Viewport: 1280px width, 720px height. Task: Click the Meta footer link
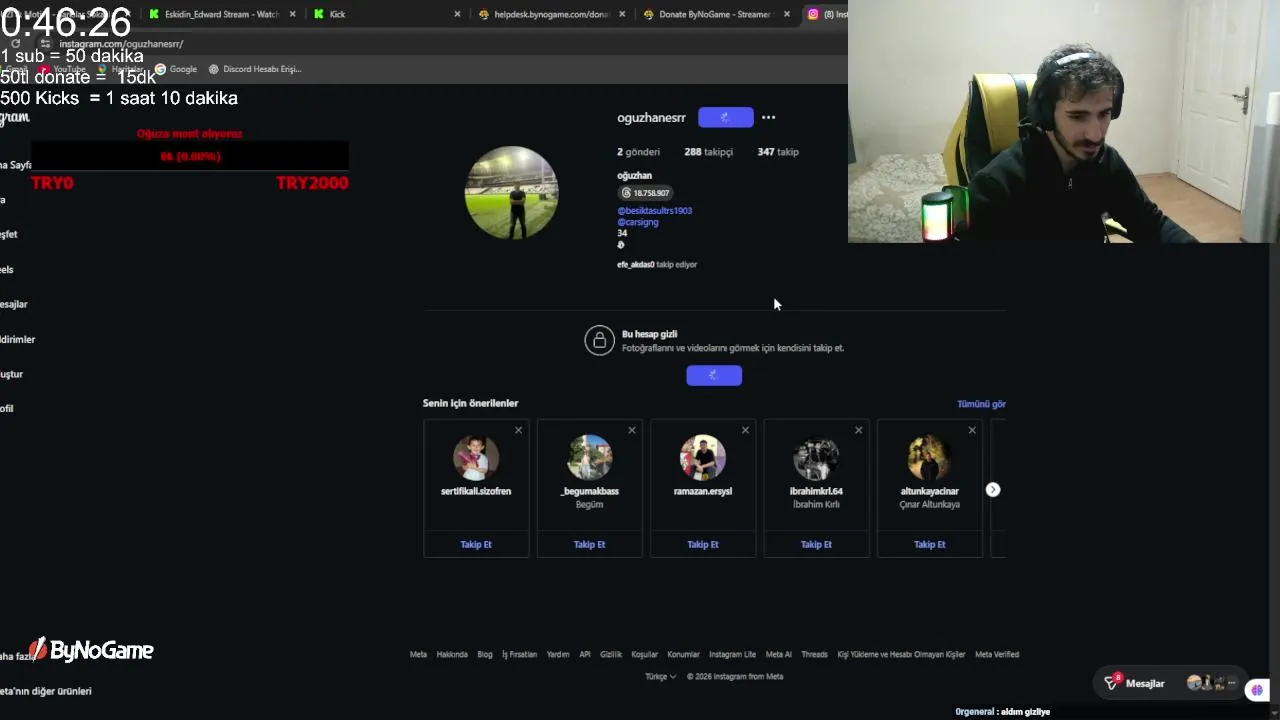pyautogui.click(x=418, y=654)
